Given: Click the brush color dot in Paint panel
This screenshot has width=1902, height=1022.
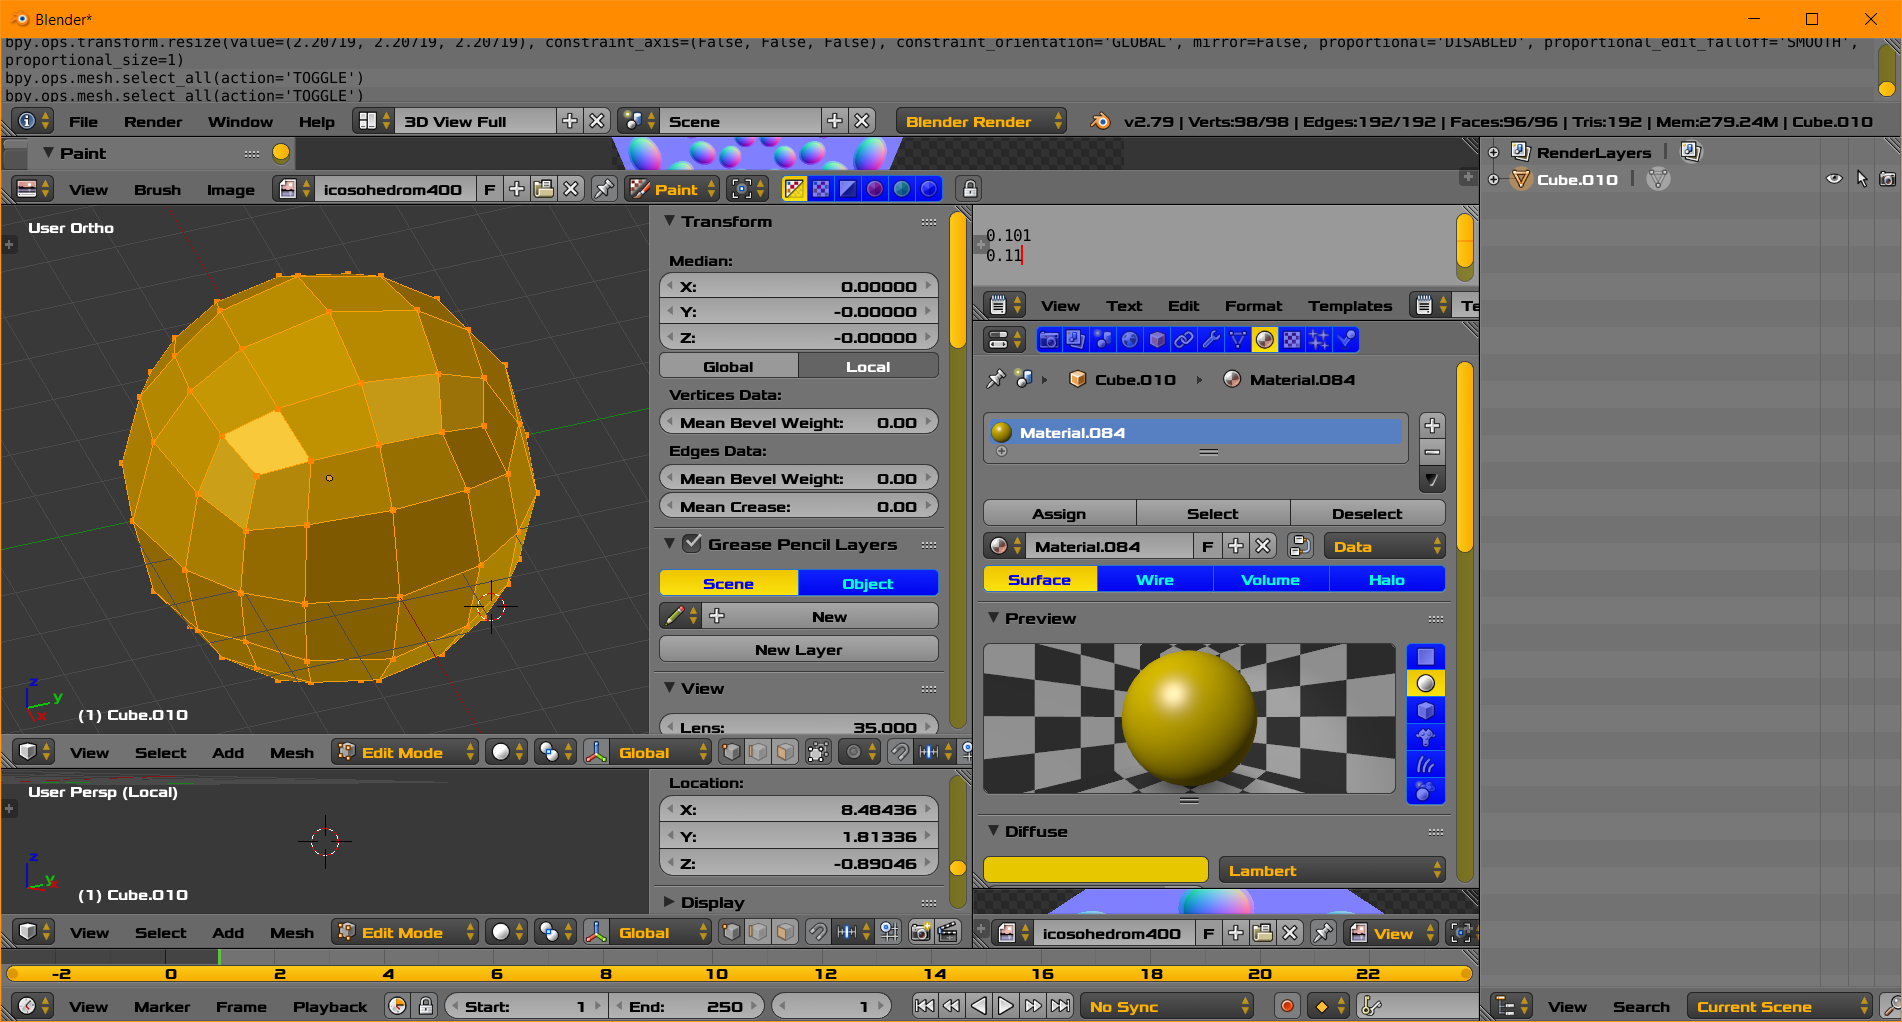Looking at the screenshot, I should click(281, 152).
